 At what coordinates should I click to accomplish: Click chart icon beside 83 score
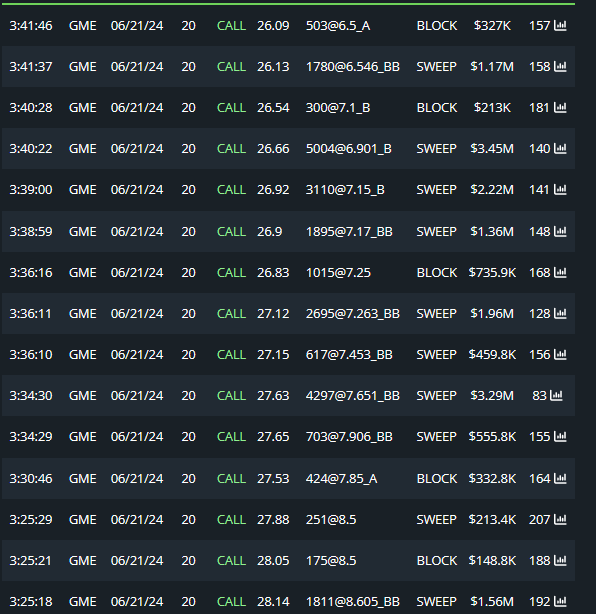556,395
